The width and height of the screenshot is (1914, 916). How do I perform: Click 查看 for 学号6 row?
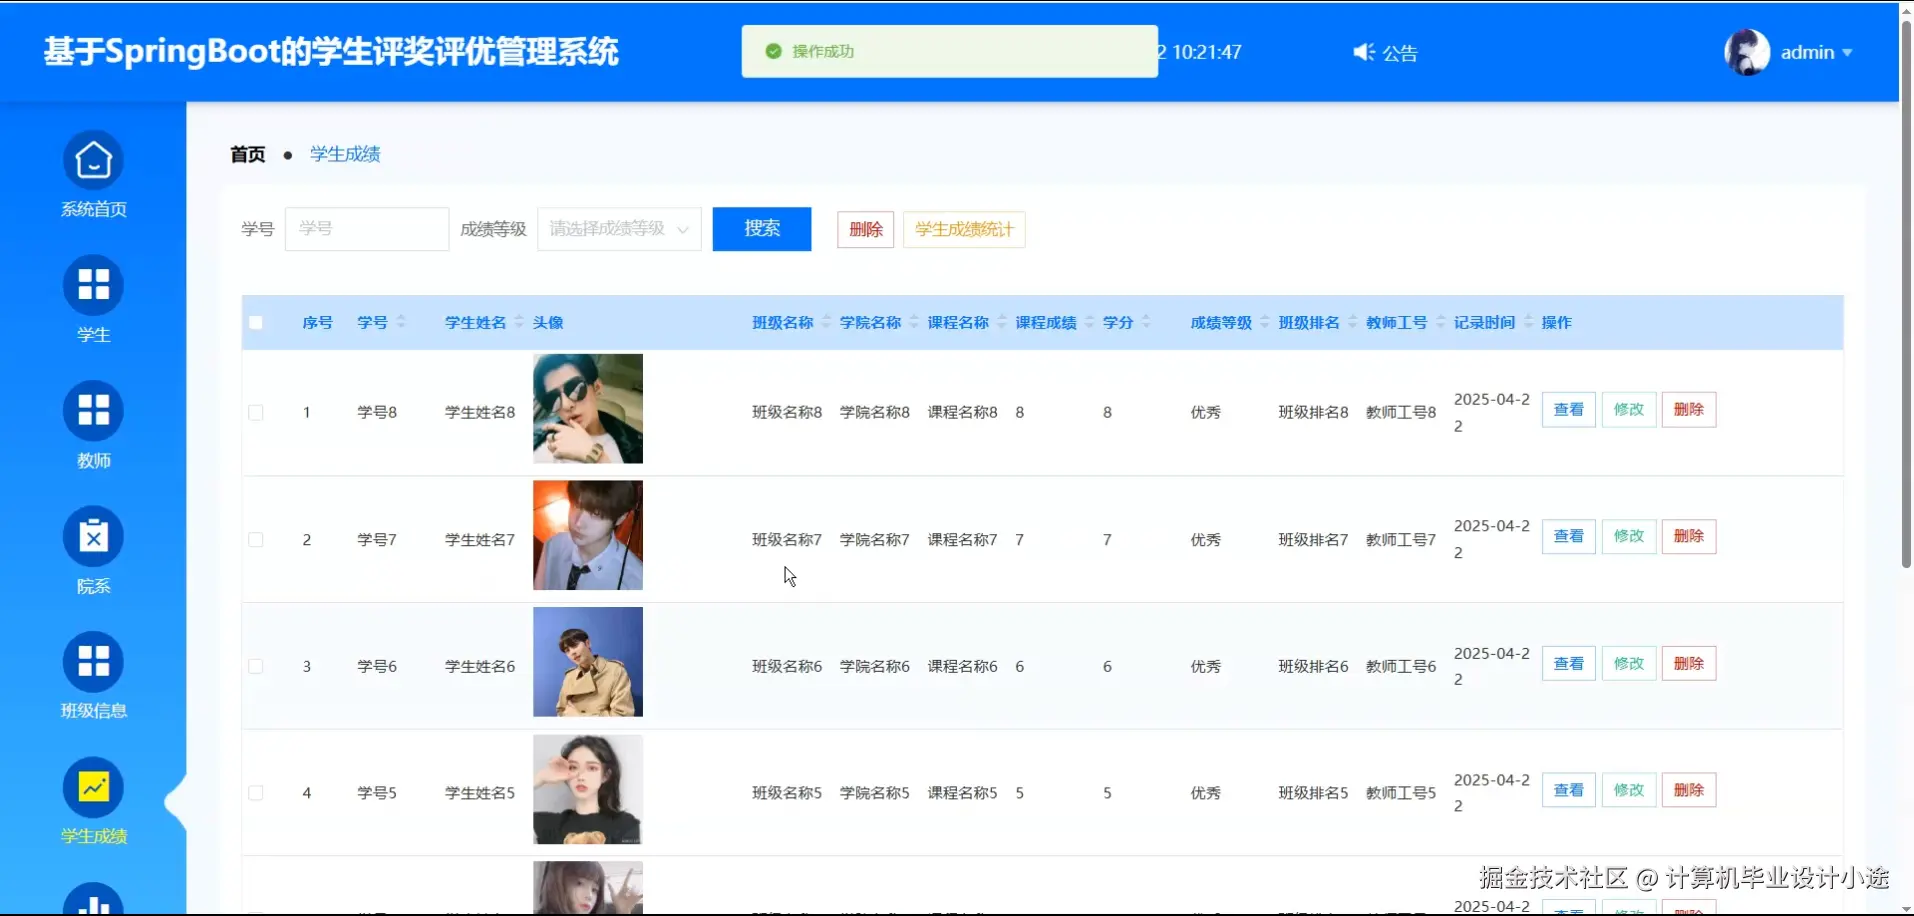point(1569,664)
